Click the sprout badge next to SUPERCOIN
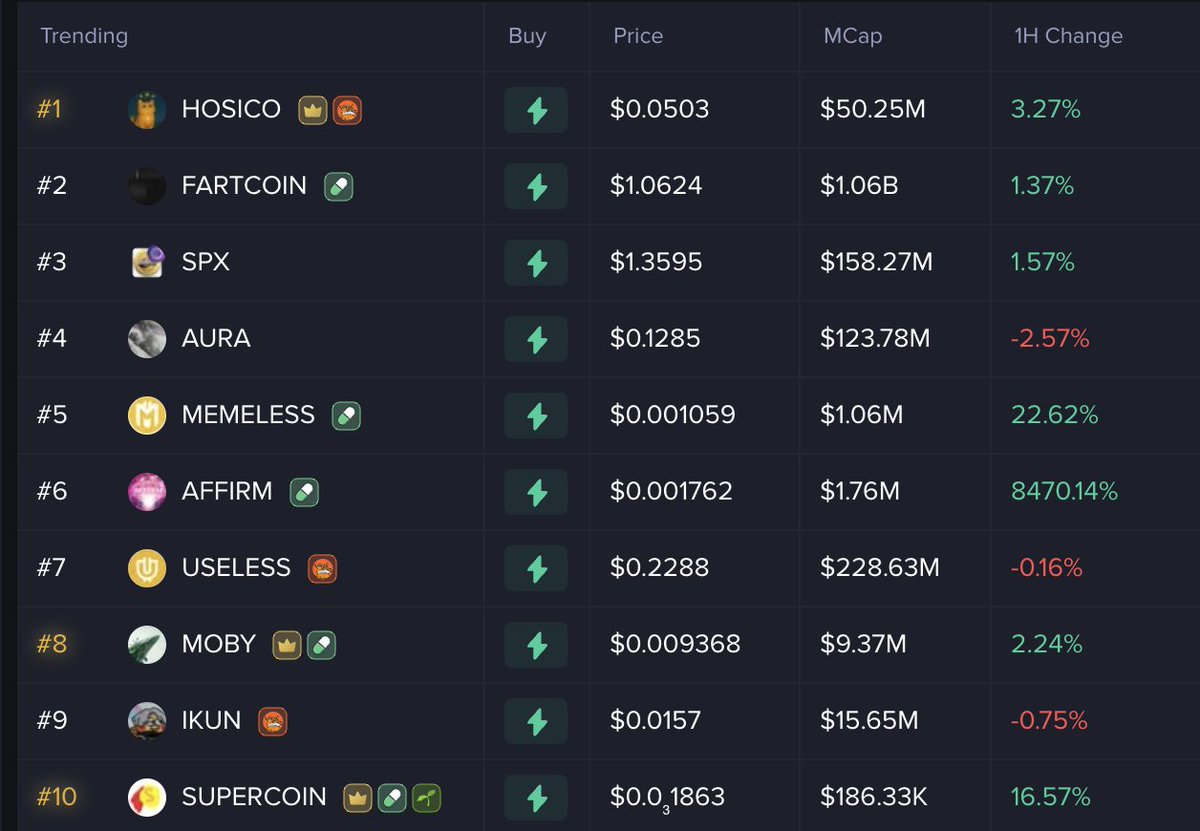The image size is (1200, 831). (426, 798)
